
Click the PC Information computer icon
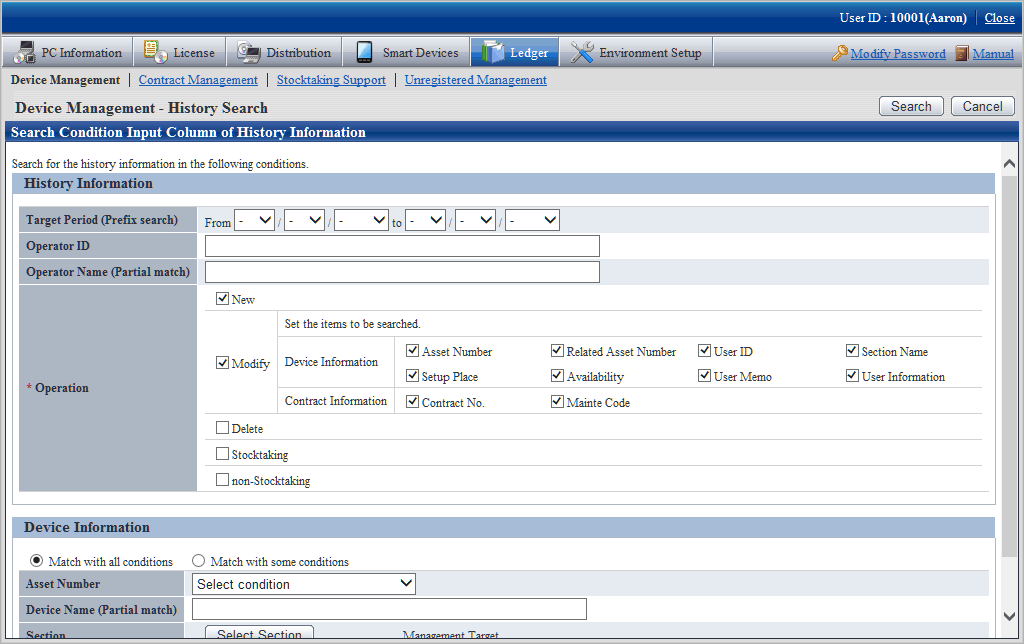click(25, 52)
